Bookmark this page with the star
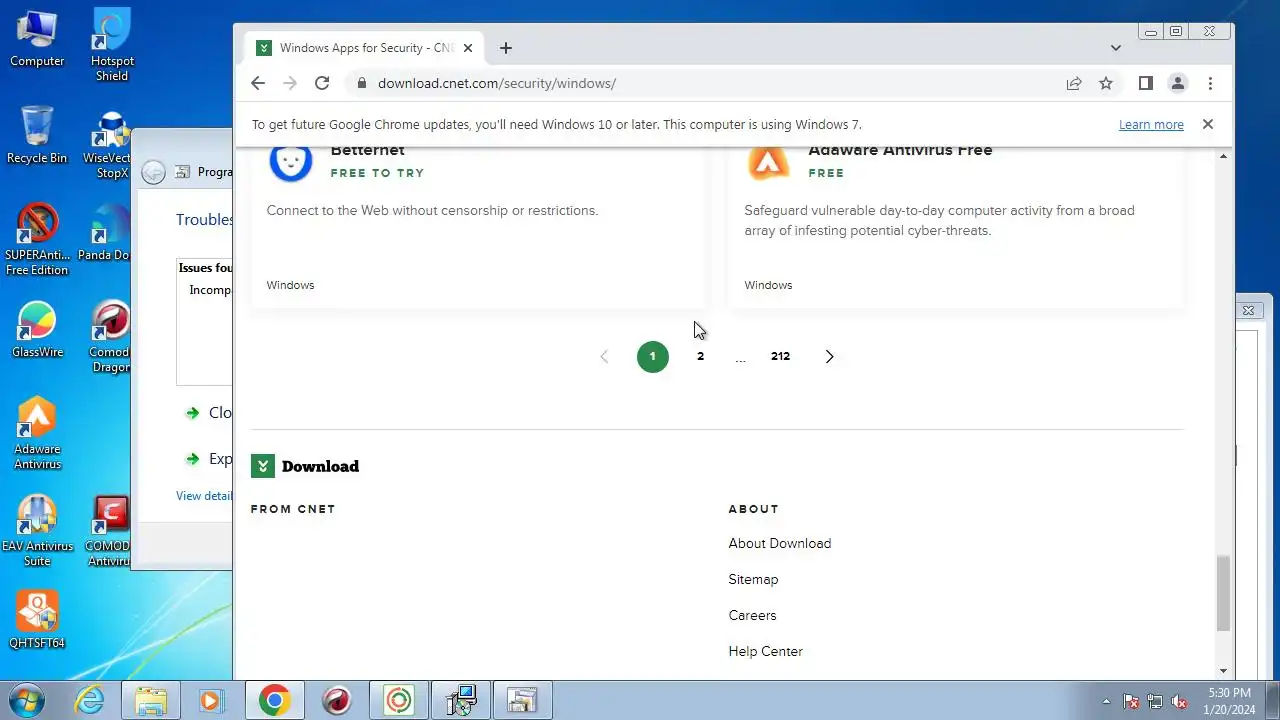Viewport: 1280px width, 720px height. tap(1106, 83)
